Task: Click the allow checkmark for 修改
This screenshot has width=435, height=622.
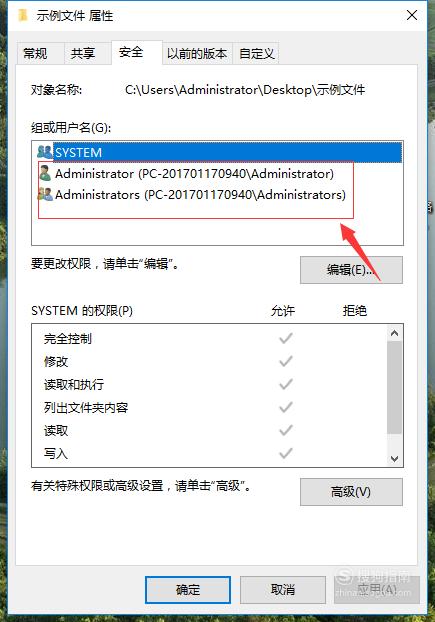Action: coord(286,361)
